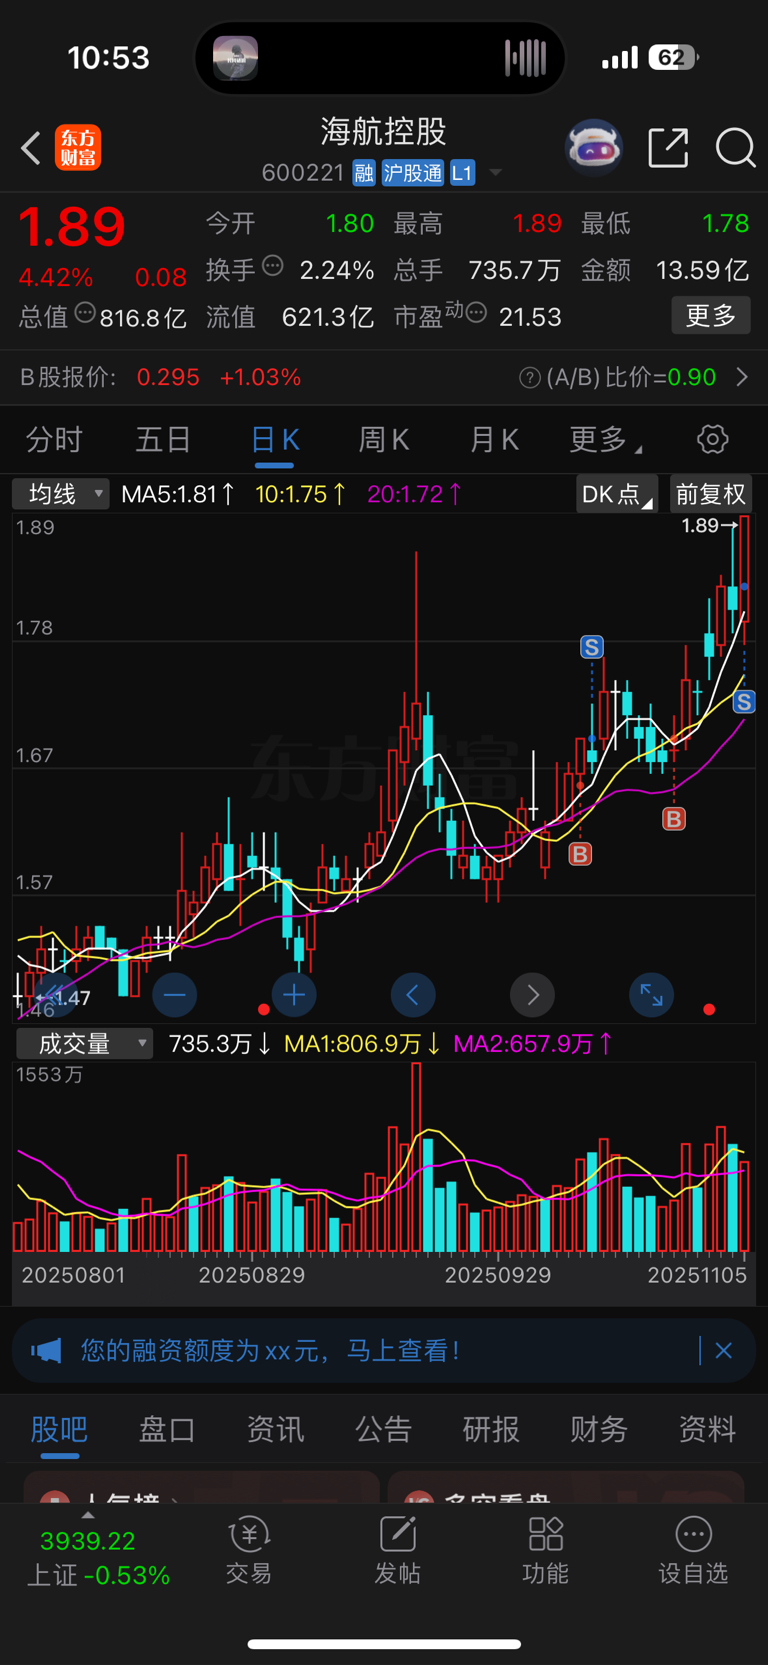
Task: Open 功能 in bottom bar
Action: 545,1550
